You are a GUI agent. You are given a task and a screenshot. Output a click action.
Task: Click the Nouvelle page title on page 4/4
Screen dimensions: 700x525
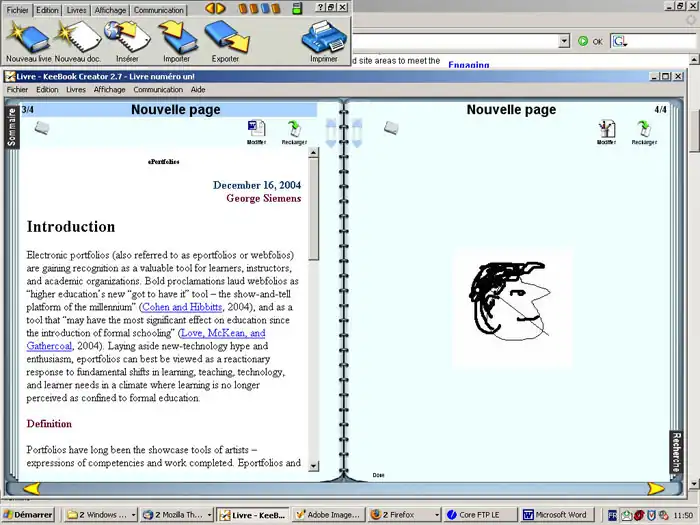(511, 110)
